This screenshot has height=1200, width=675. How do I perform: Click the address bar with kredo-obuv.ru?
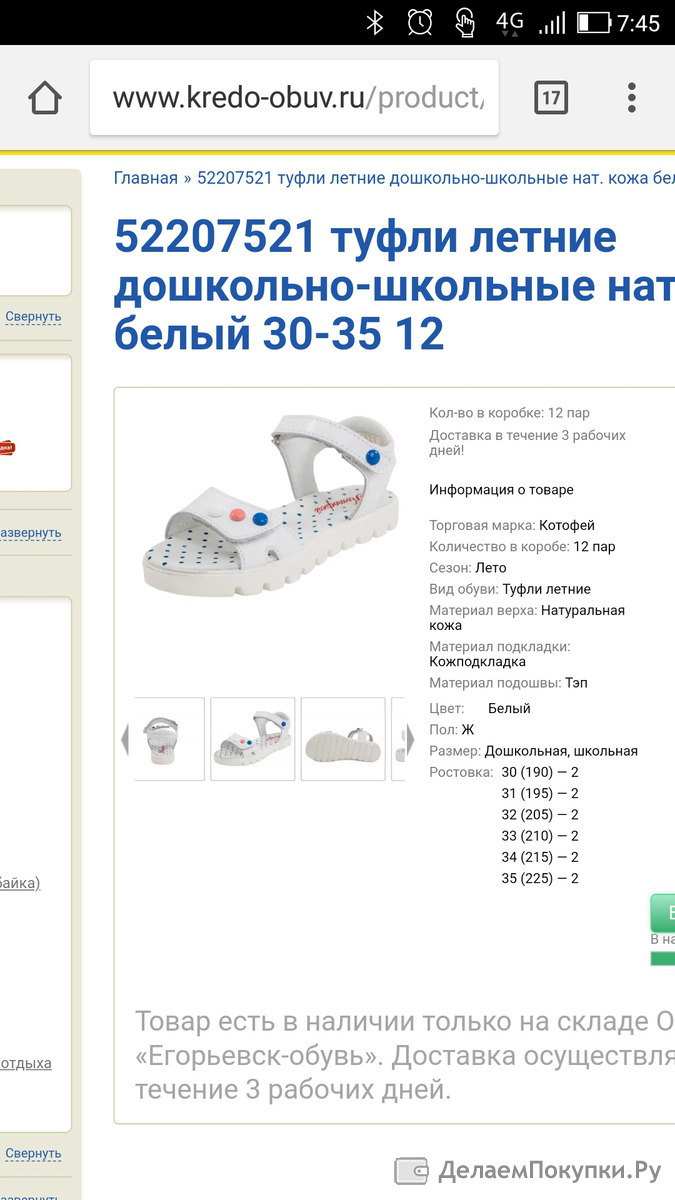[x=294, y=98]
